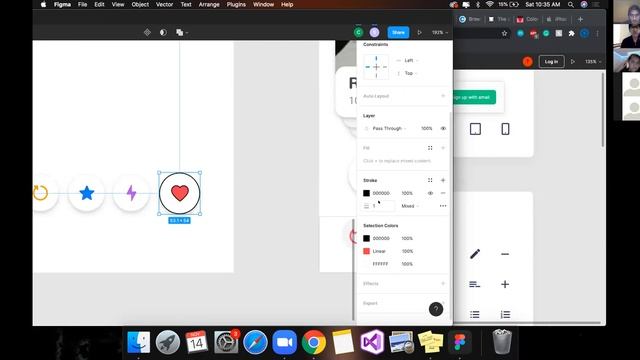Open the Edit menu
Viewport: 640px width, 360px height.
tap(99, 4)
